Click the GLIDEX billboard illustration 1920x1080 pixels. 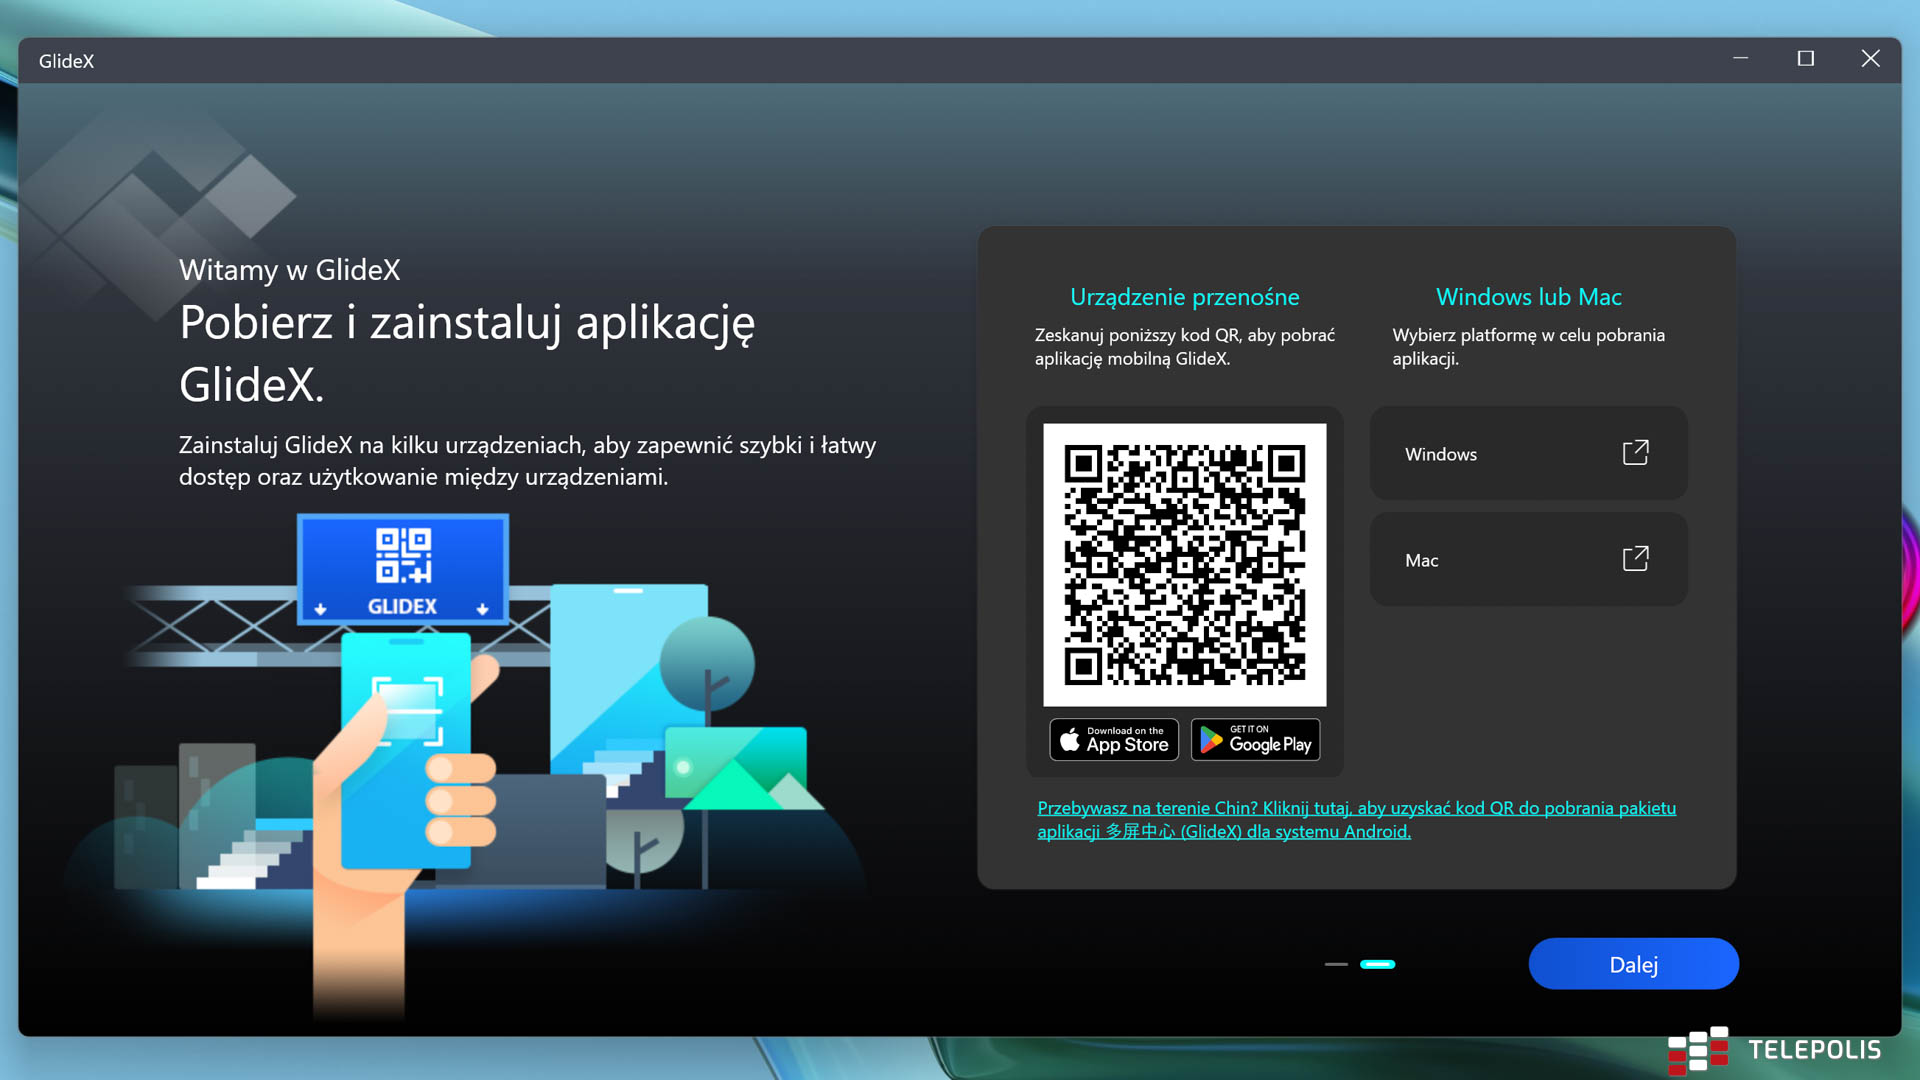tap(402, 569)
